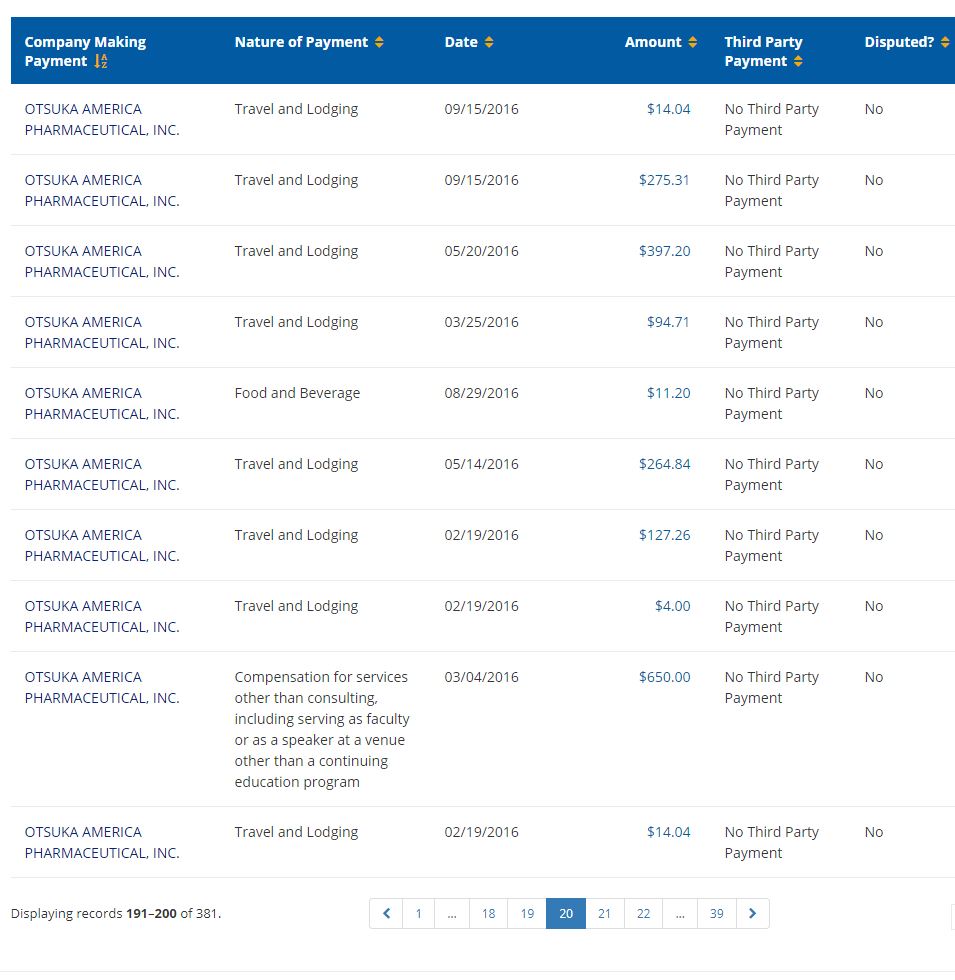Screen dimensions: 955x980
Task: Open $11.20 payment amount link
Action: click(669, 393)
